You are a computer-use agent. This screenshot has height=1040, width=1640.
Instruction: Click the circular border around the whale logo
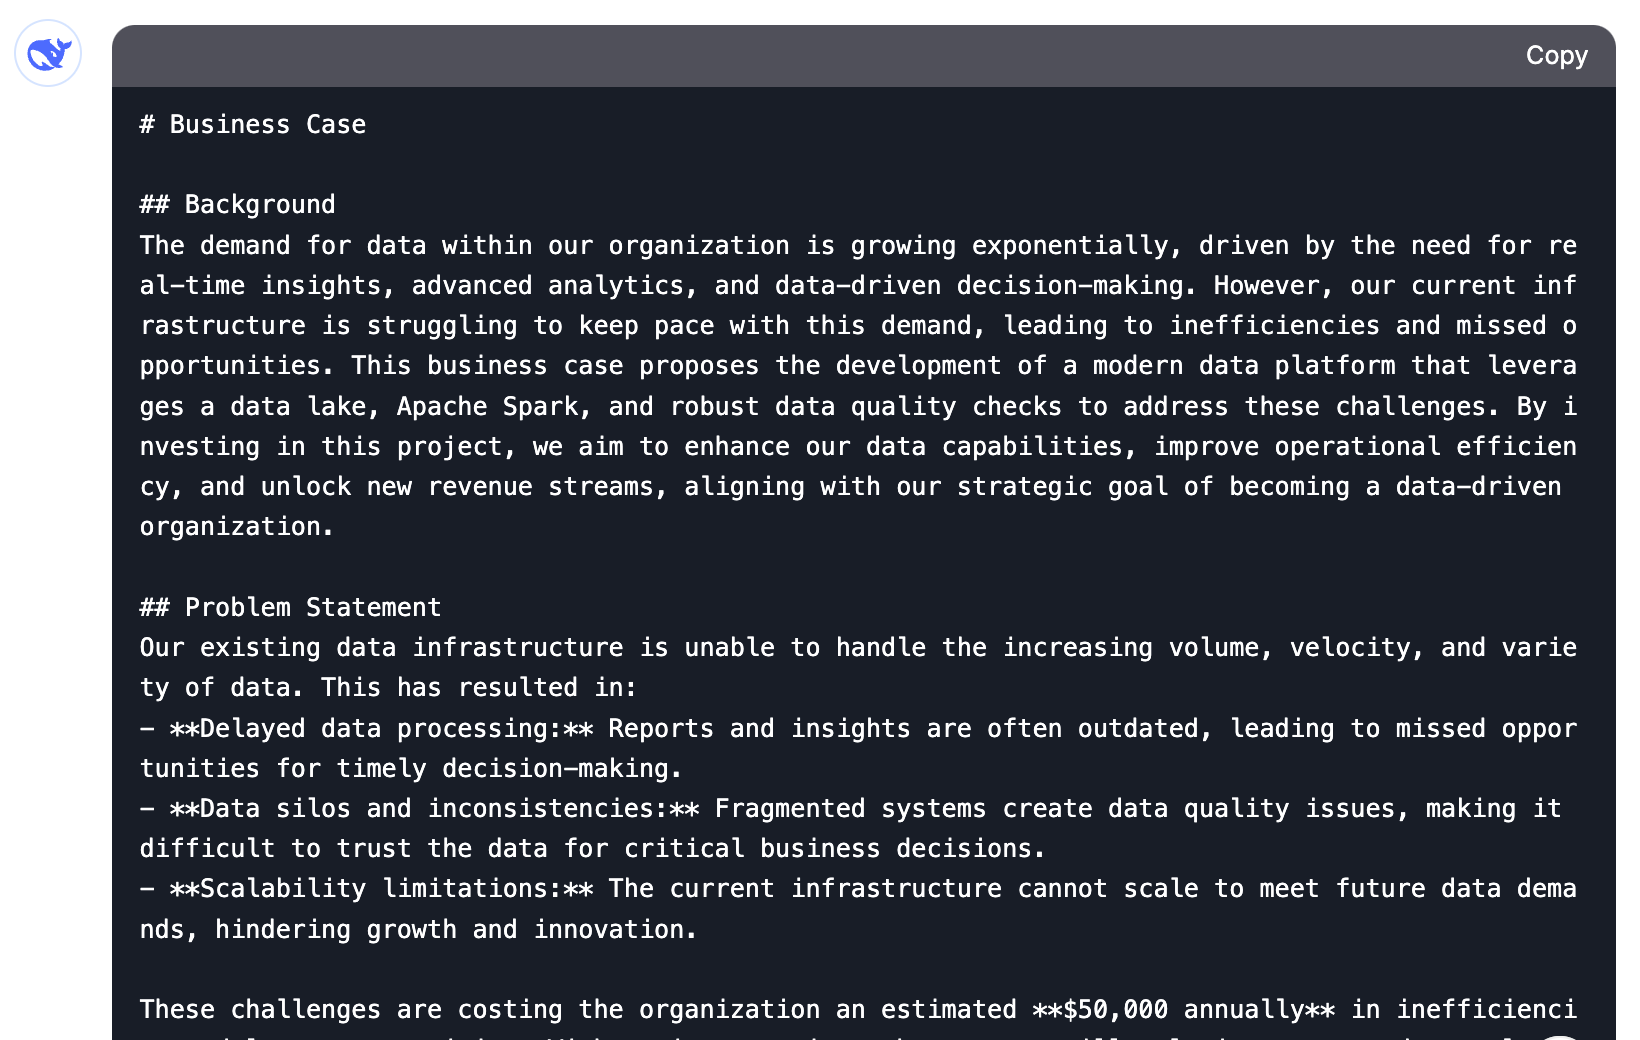(48, 22)
